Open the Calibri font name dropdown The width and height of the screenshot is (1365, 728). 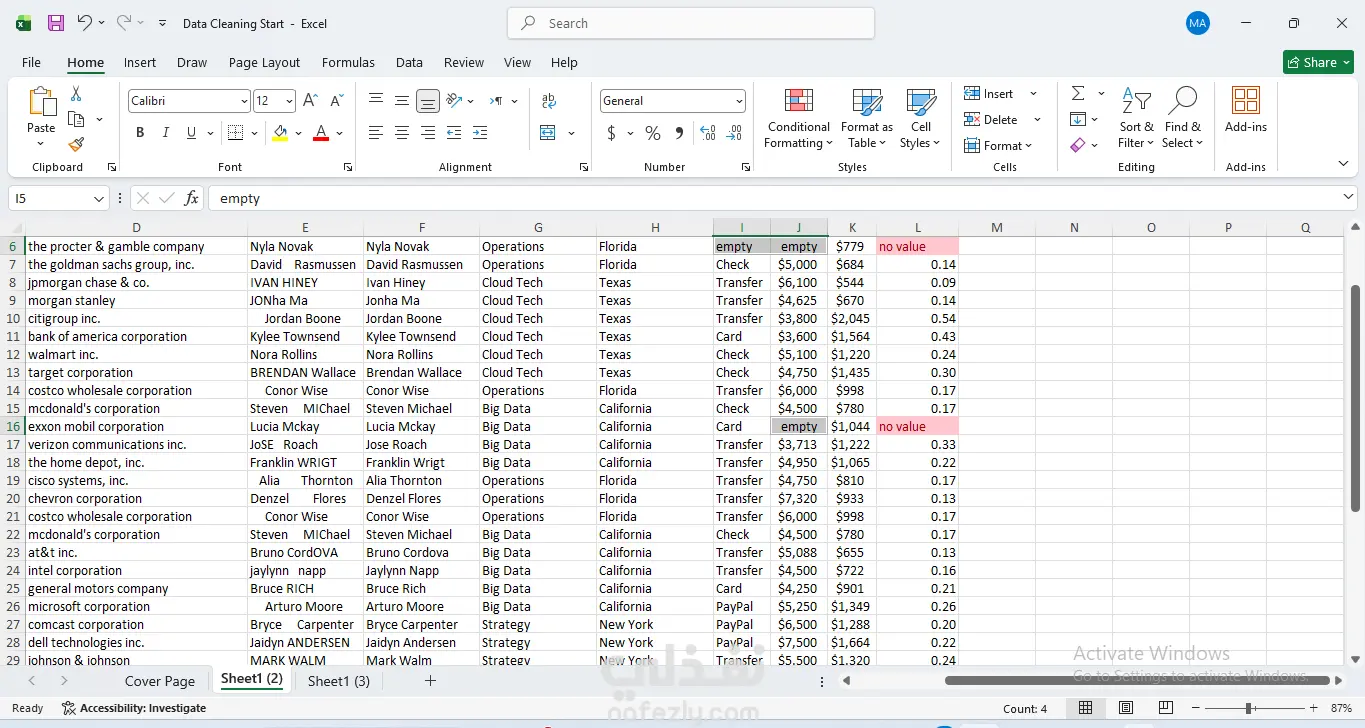pos(244,101)
